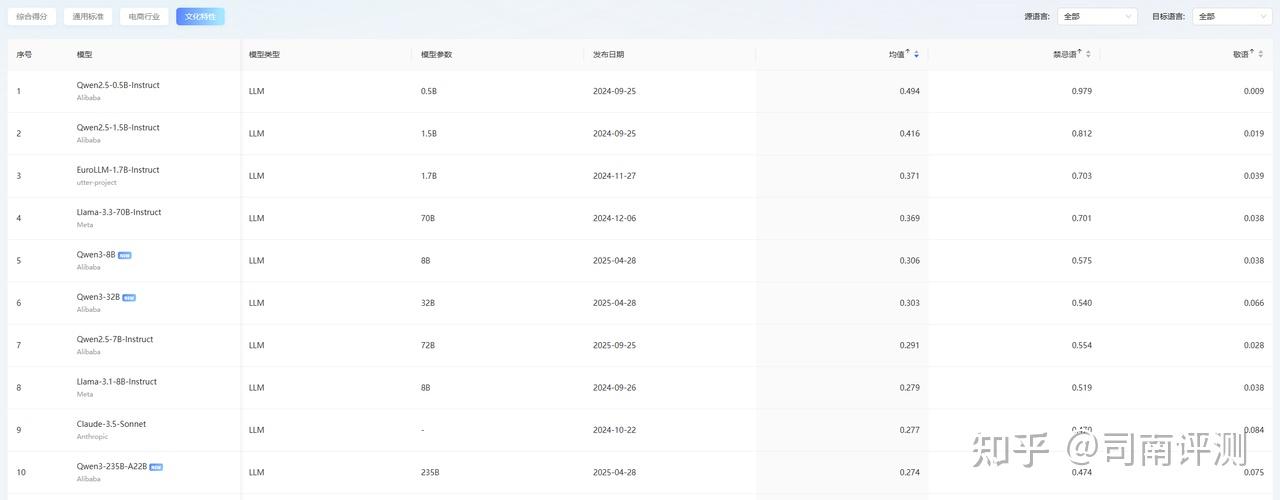The width and height of the screenshot is (1280, 500).
Task: Click Meta under Llama-3.1-8B-Instruct
Action: [x=84, y=394]
